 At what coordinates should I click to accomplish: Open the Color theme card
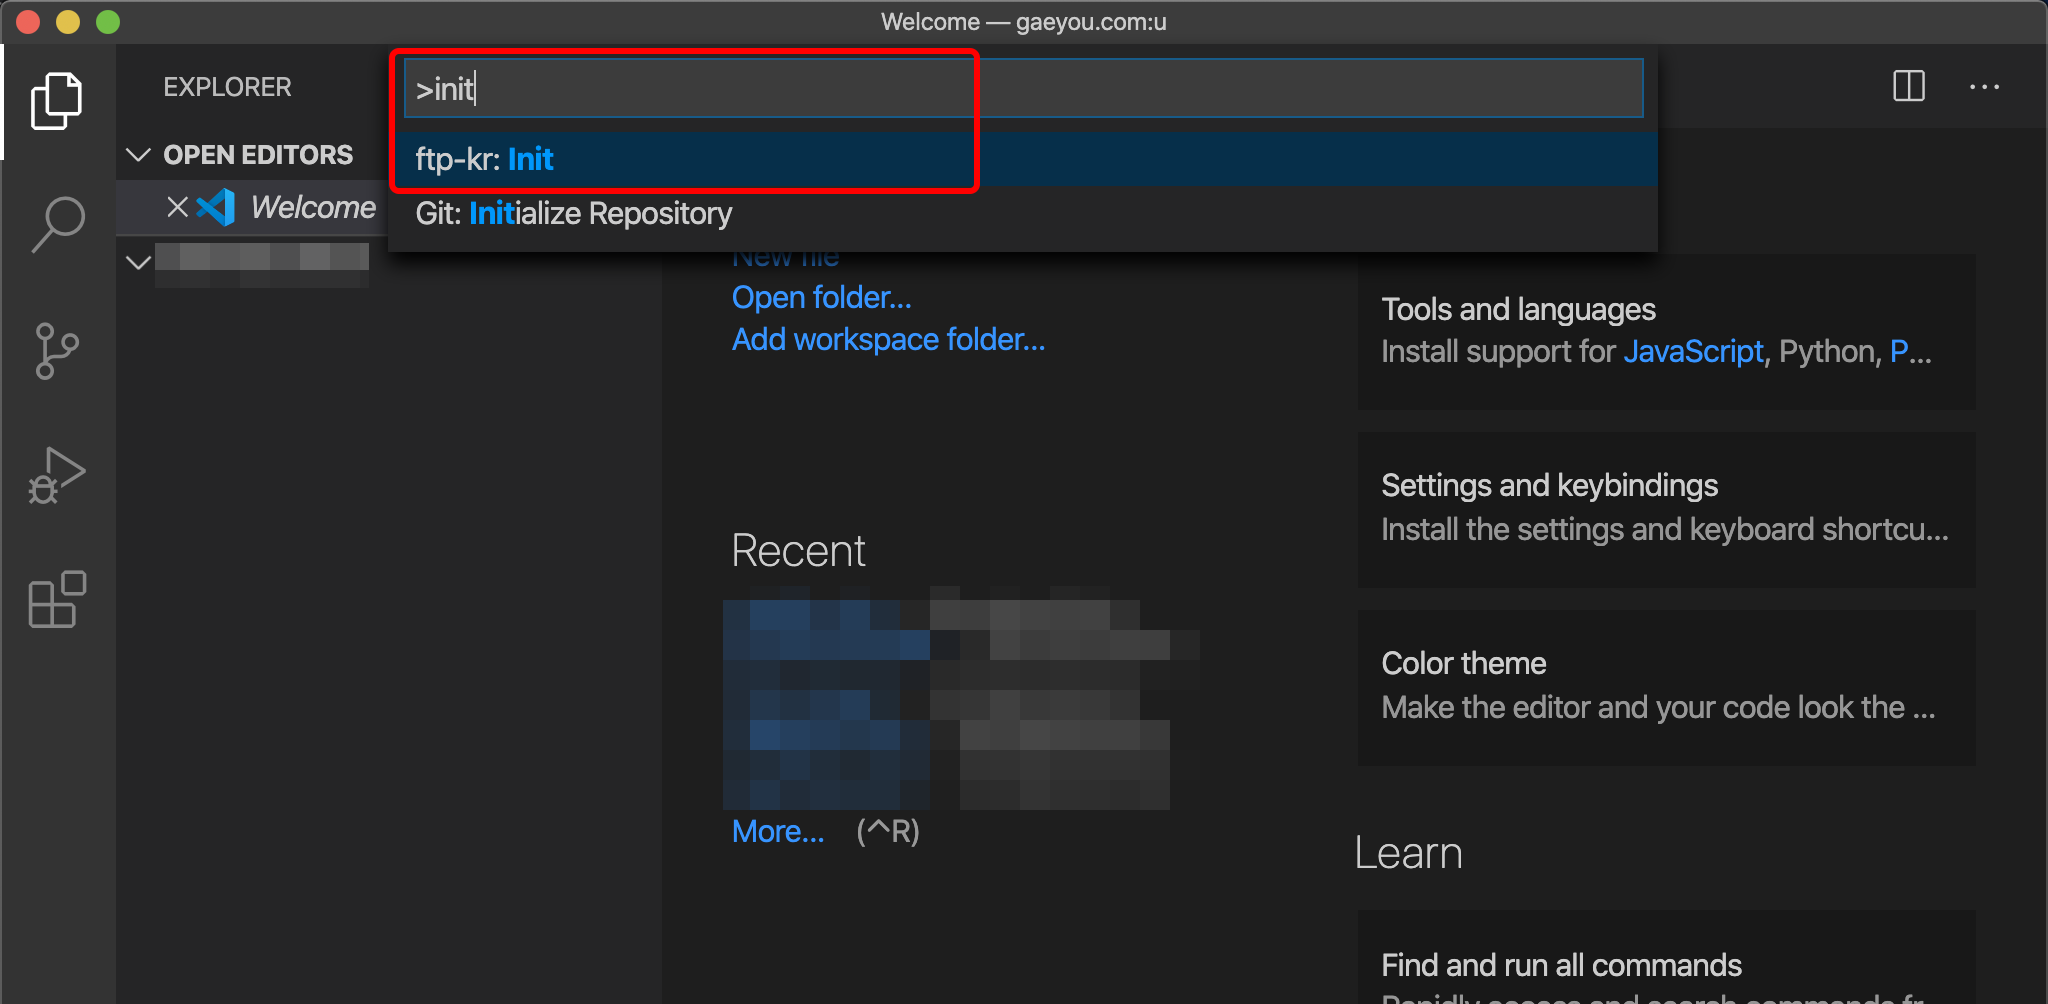pyautogui.click(x=1666, y=687)
